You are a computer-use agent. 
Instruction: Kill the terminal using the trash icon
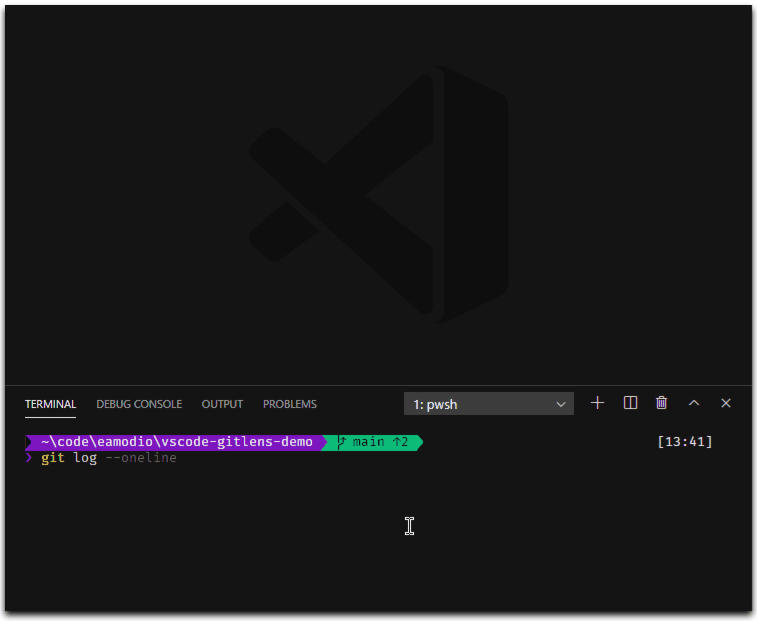point(661,403)
